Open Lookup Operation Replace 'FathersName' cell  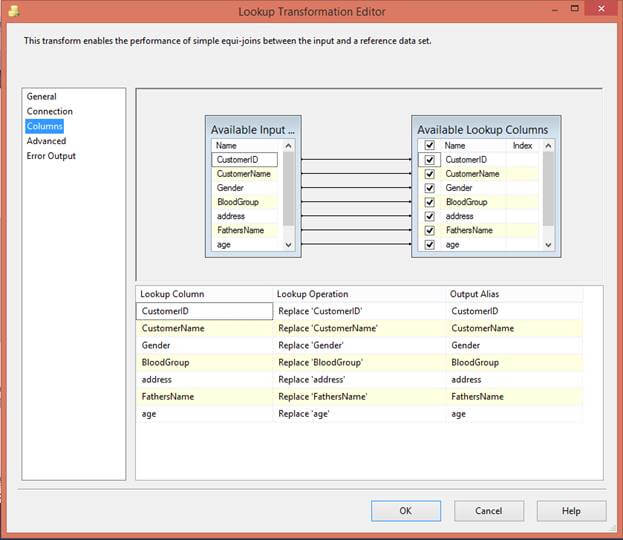pyautogui.click(x=360, y=397)
